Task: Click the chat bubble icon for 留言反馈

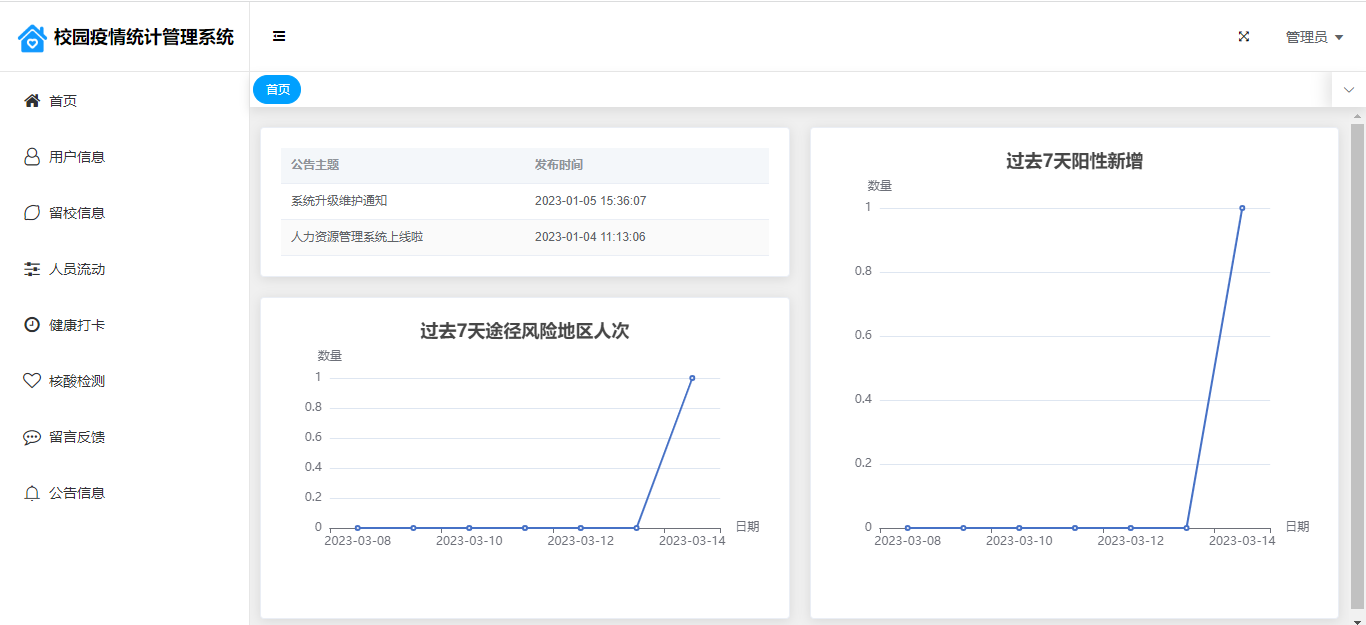Action: coord(32,437)
